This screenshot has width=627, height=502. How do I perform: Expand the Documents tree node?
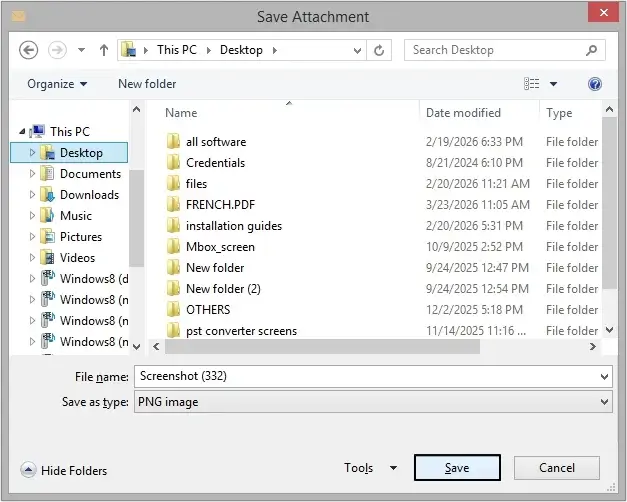click(x=32, y=174)
